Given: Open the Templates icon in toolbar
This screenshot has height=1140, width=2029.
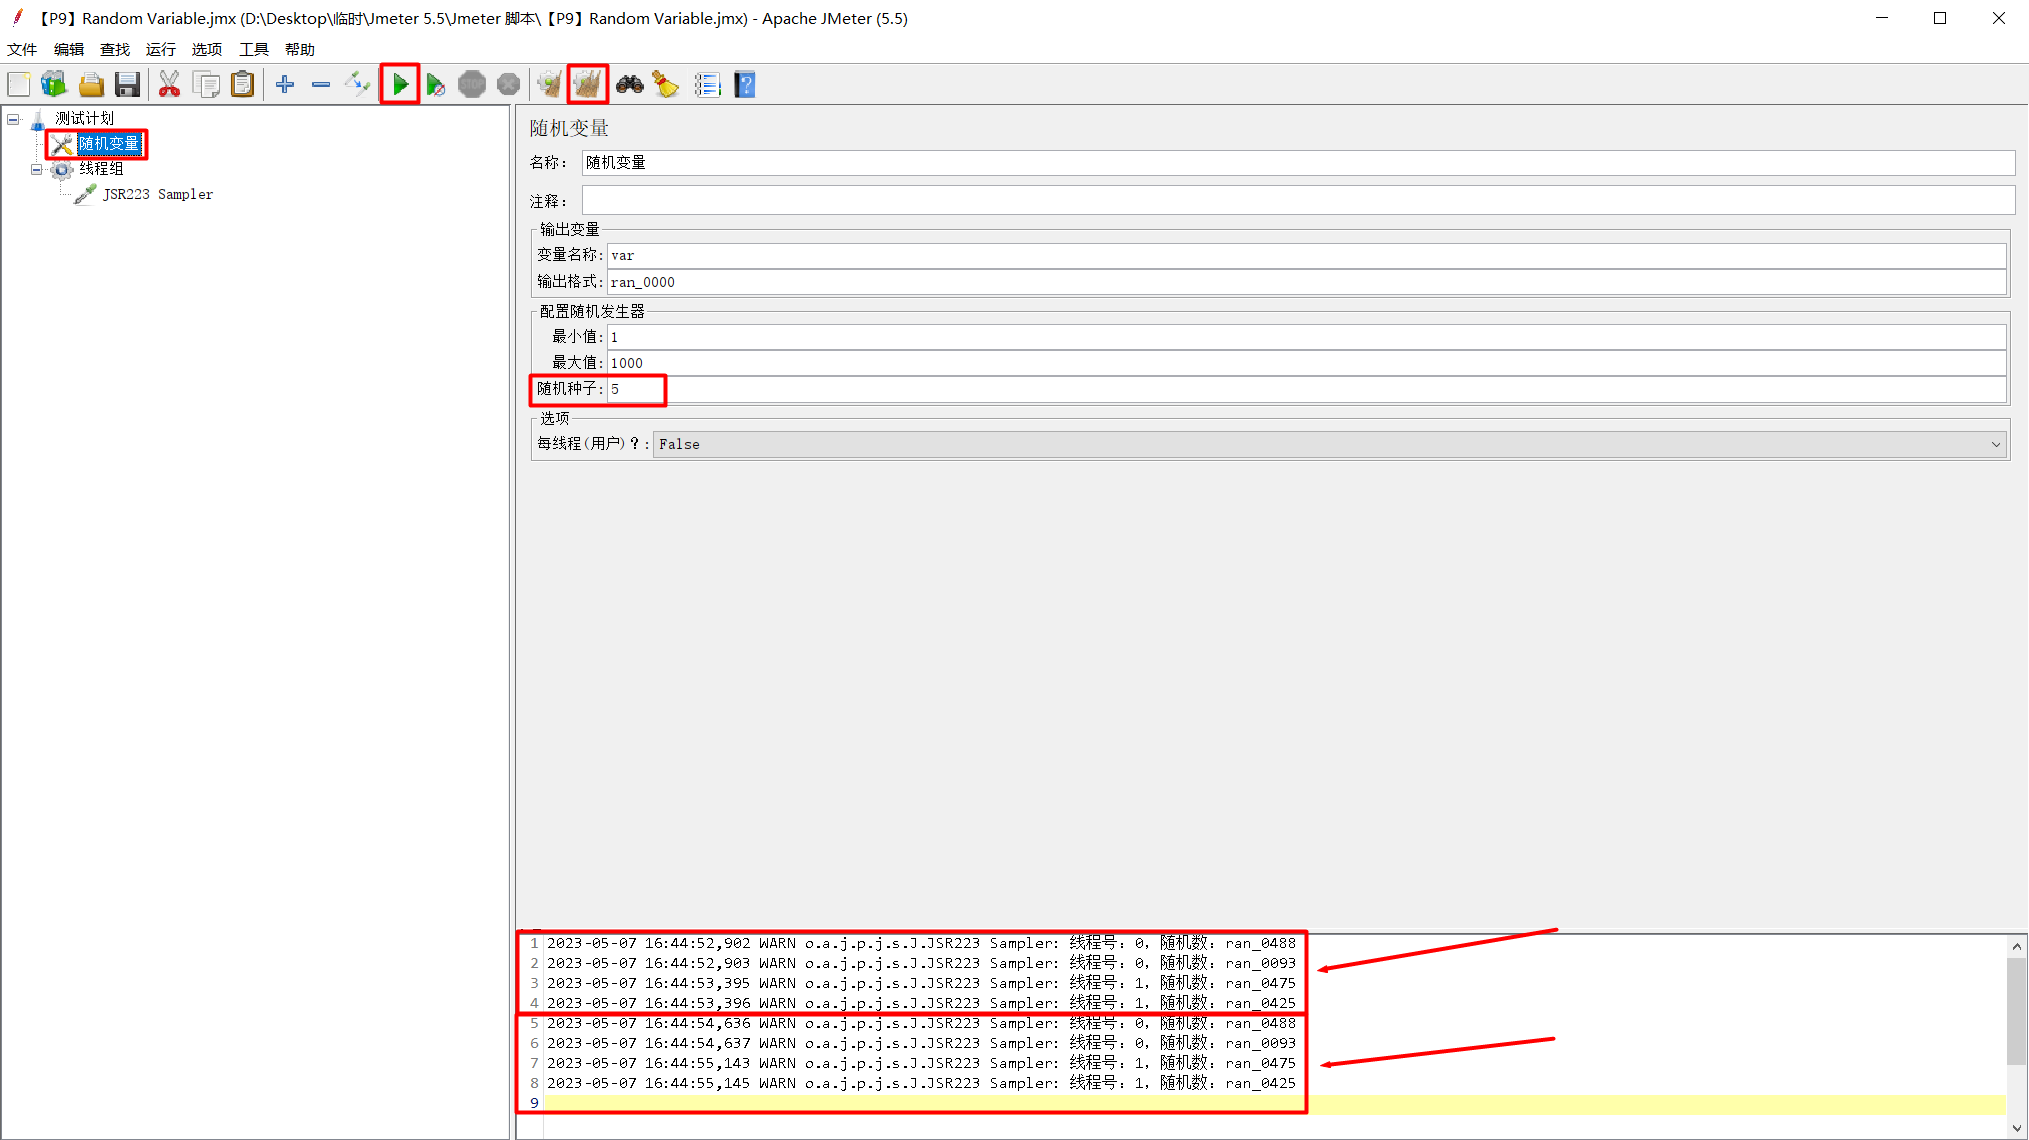Looking at the screenshot, I should [x=54, y=85].
